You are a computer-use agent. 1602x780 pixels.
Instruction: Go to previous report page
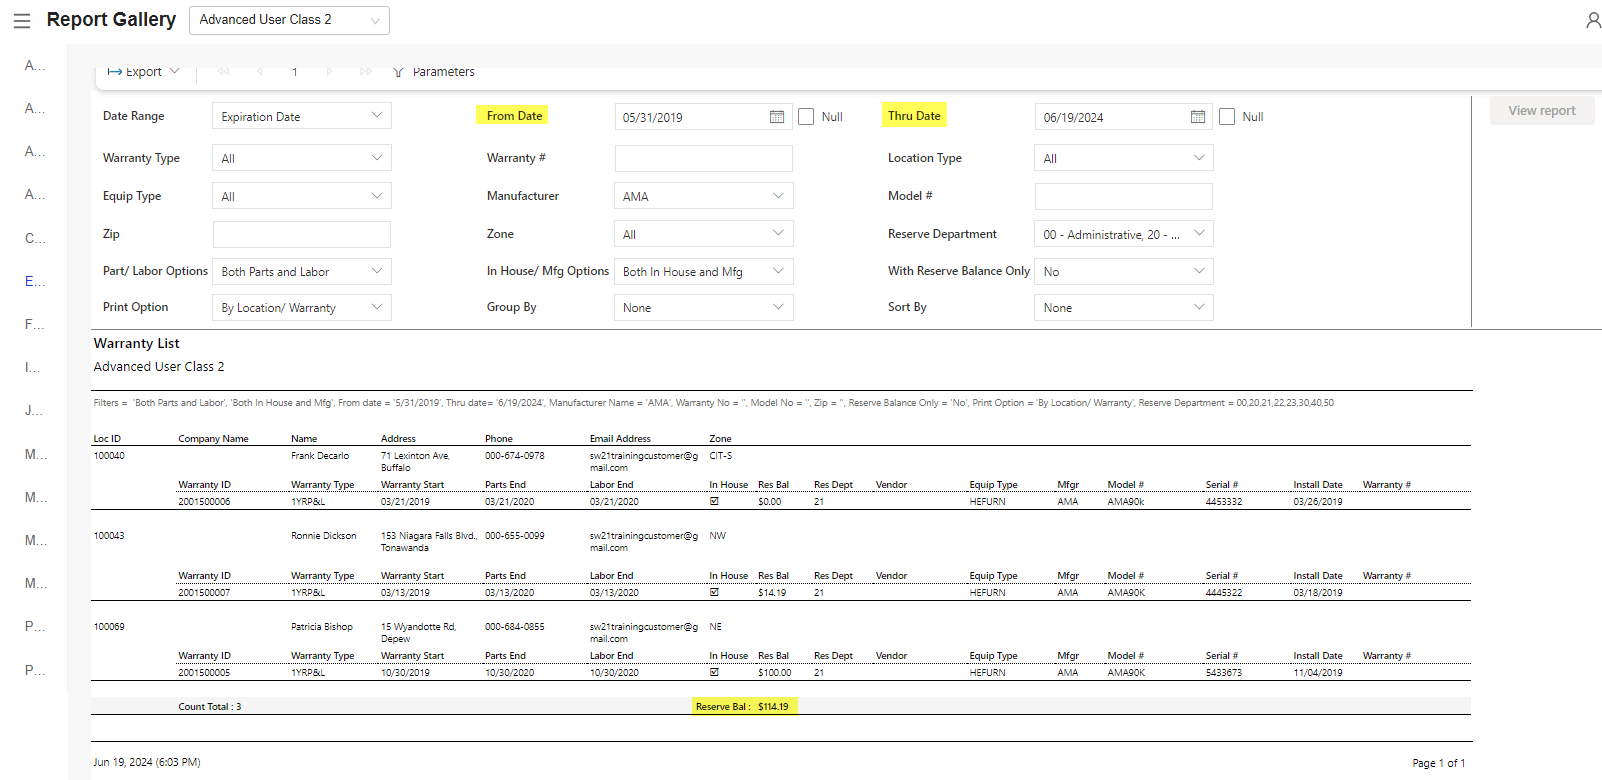tap(260, 72)
